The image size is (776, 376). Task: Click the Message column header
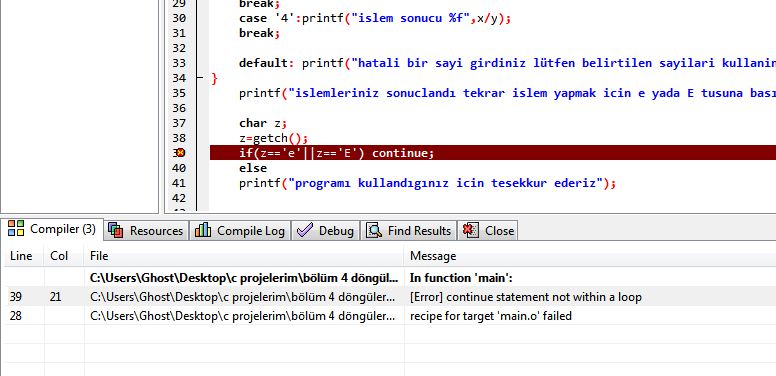point(433,256)
